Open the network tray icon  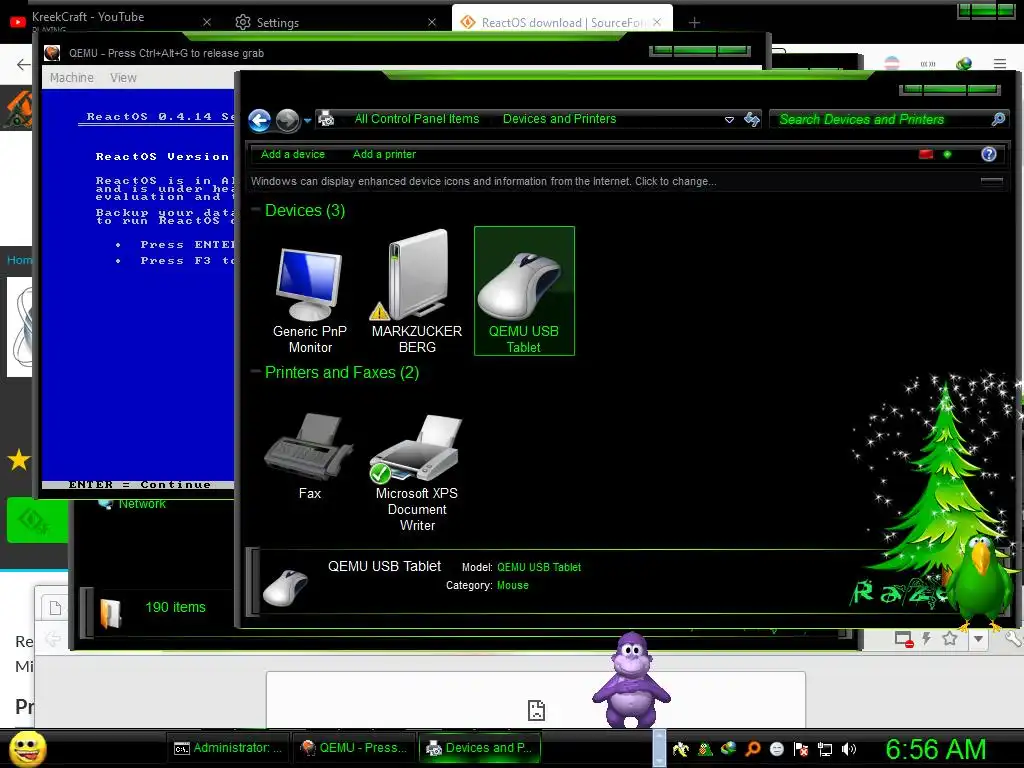825,749
